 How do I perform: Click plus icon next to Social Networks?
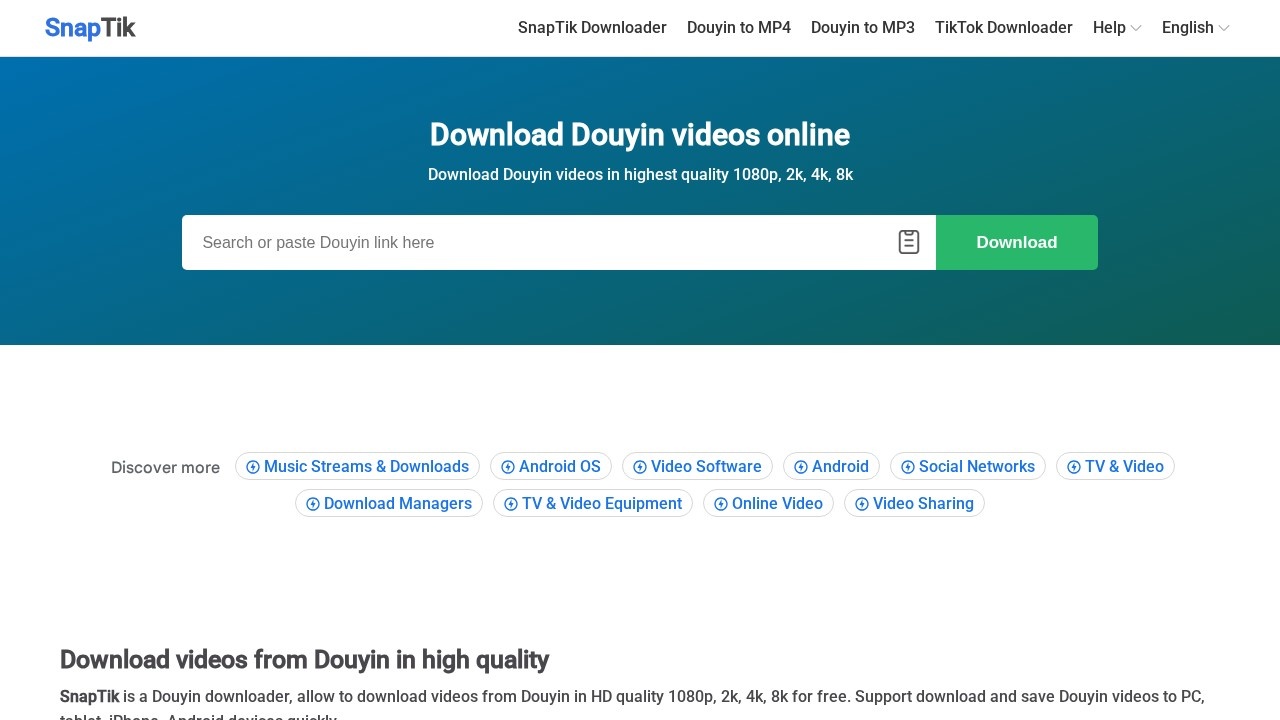[x=908, y=467]
